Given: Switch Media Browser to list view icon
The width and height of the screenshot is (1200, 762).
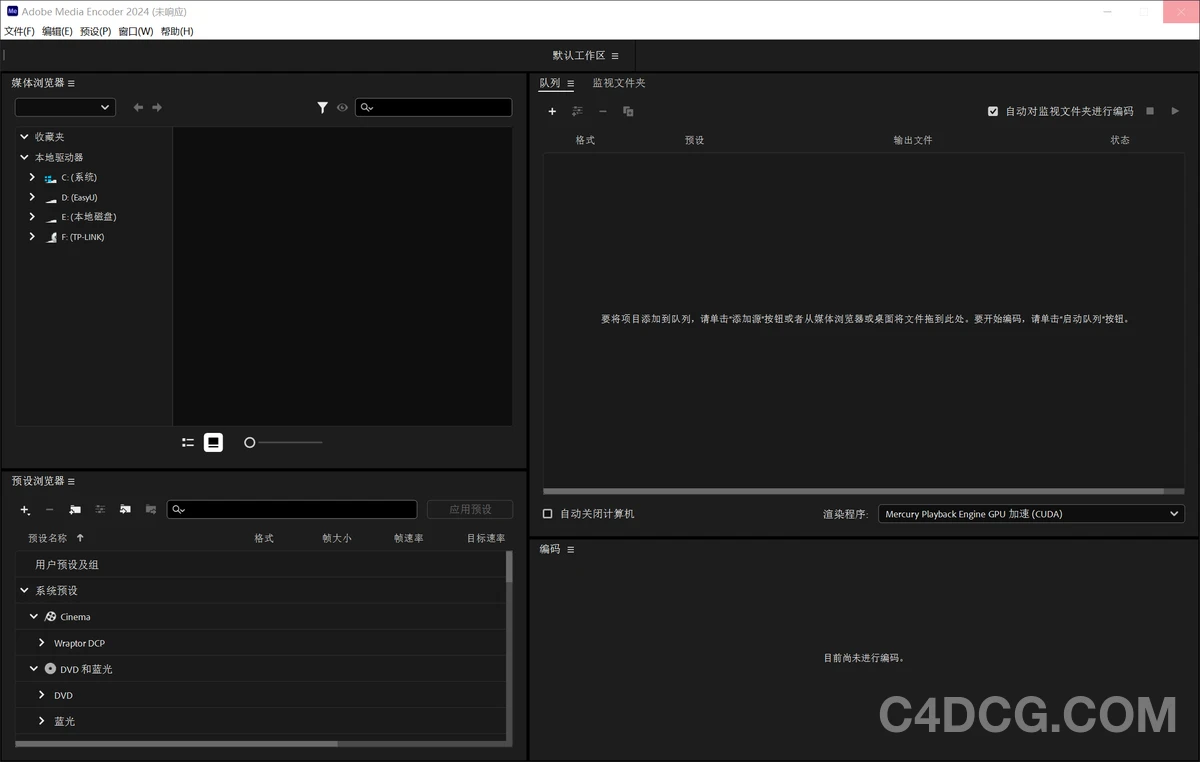Looking at the screenshot, I should point(187,442).
